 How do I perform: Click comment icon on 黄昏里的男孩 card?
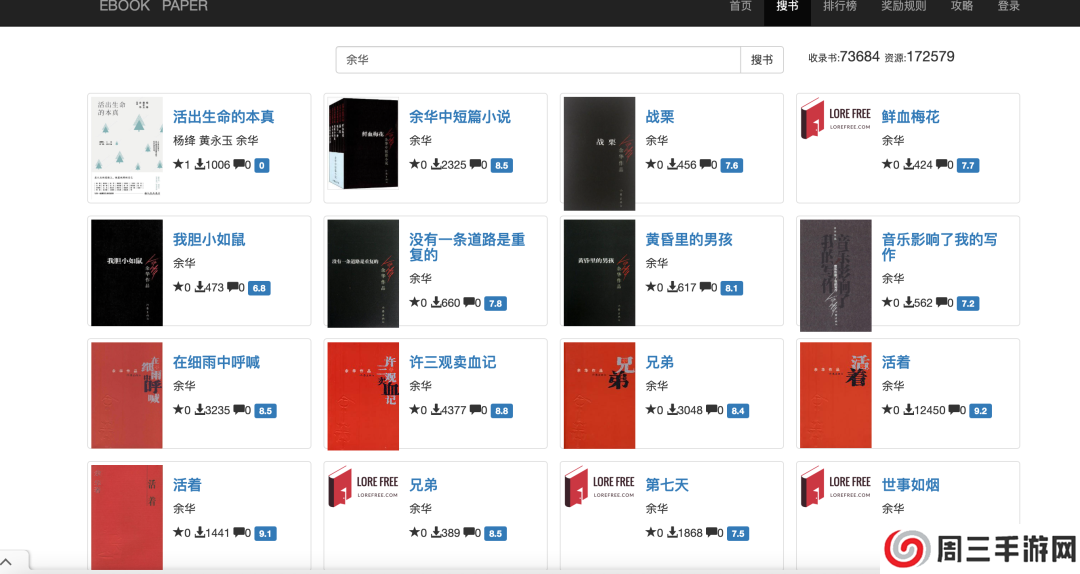tap(705, 287)
